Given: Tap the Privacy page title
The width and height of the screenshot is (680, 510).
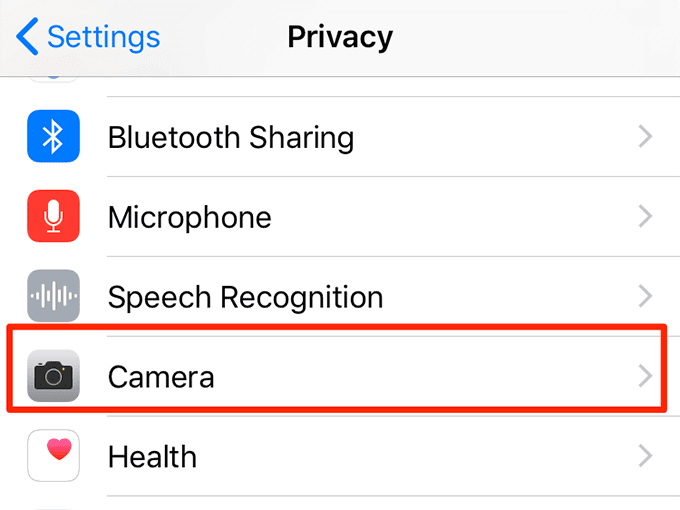Looking at the screenshot, I should pyautogui.click(x=340, y=37).
